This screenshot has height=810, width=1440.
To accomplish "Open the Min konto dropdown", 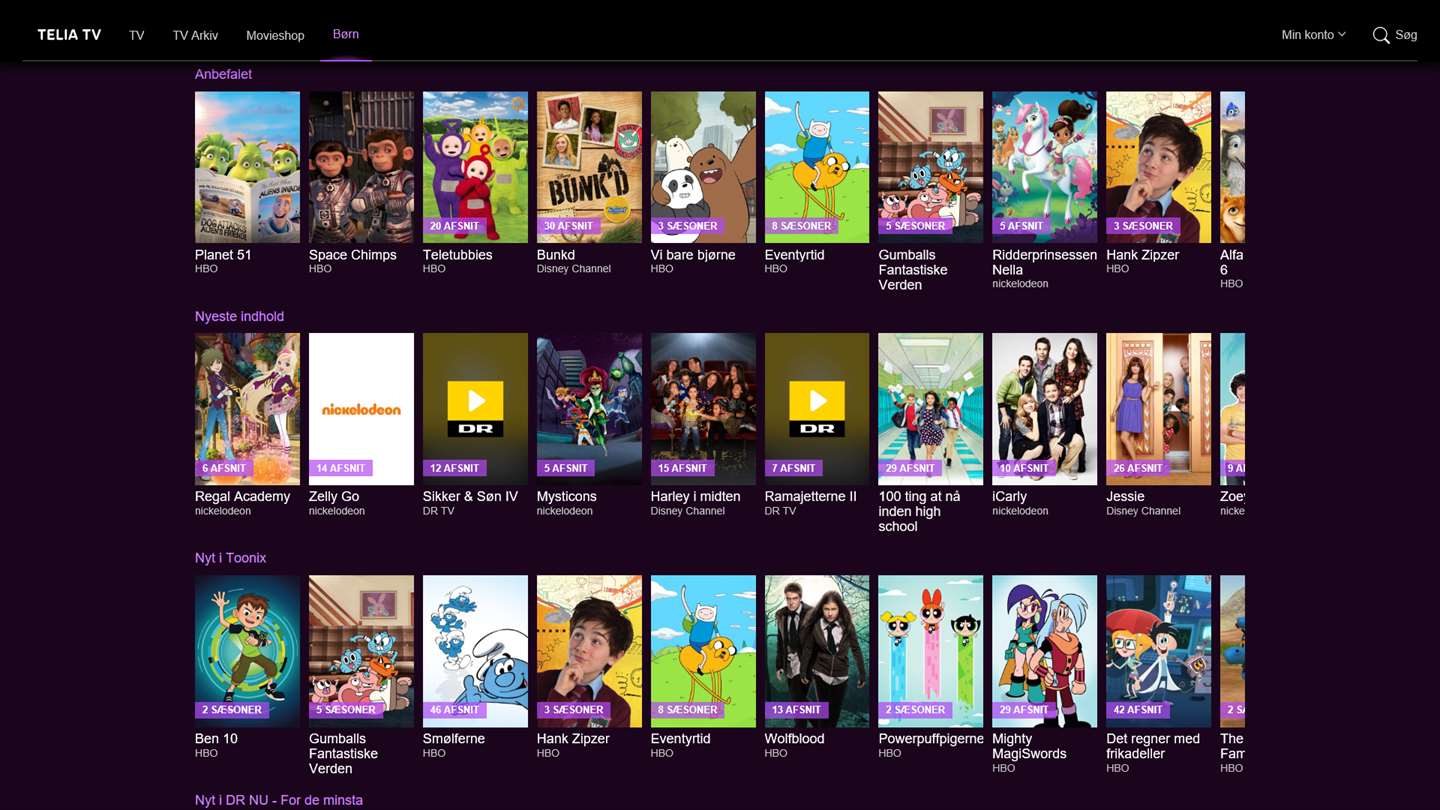I will [x=1313, y=35].
